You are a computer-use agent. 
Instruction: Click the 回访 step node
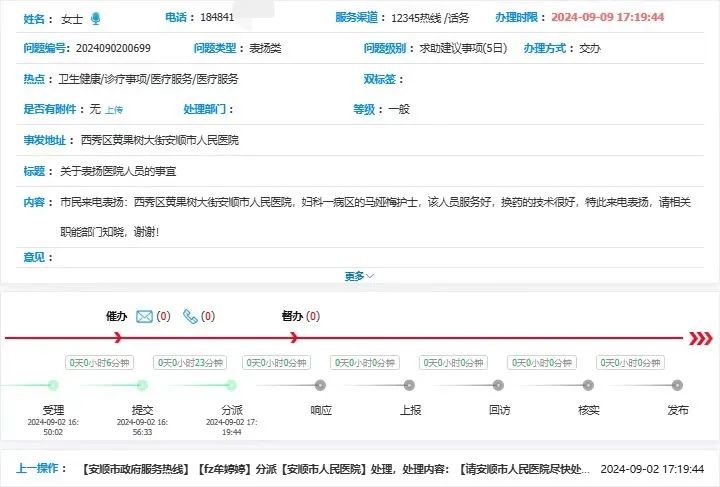point(498,385)
